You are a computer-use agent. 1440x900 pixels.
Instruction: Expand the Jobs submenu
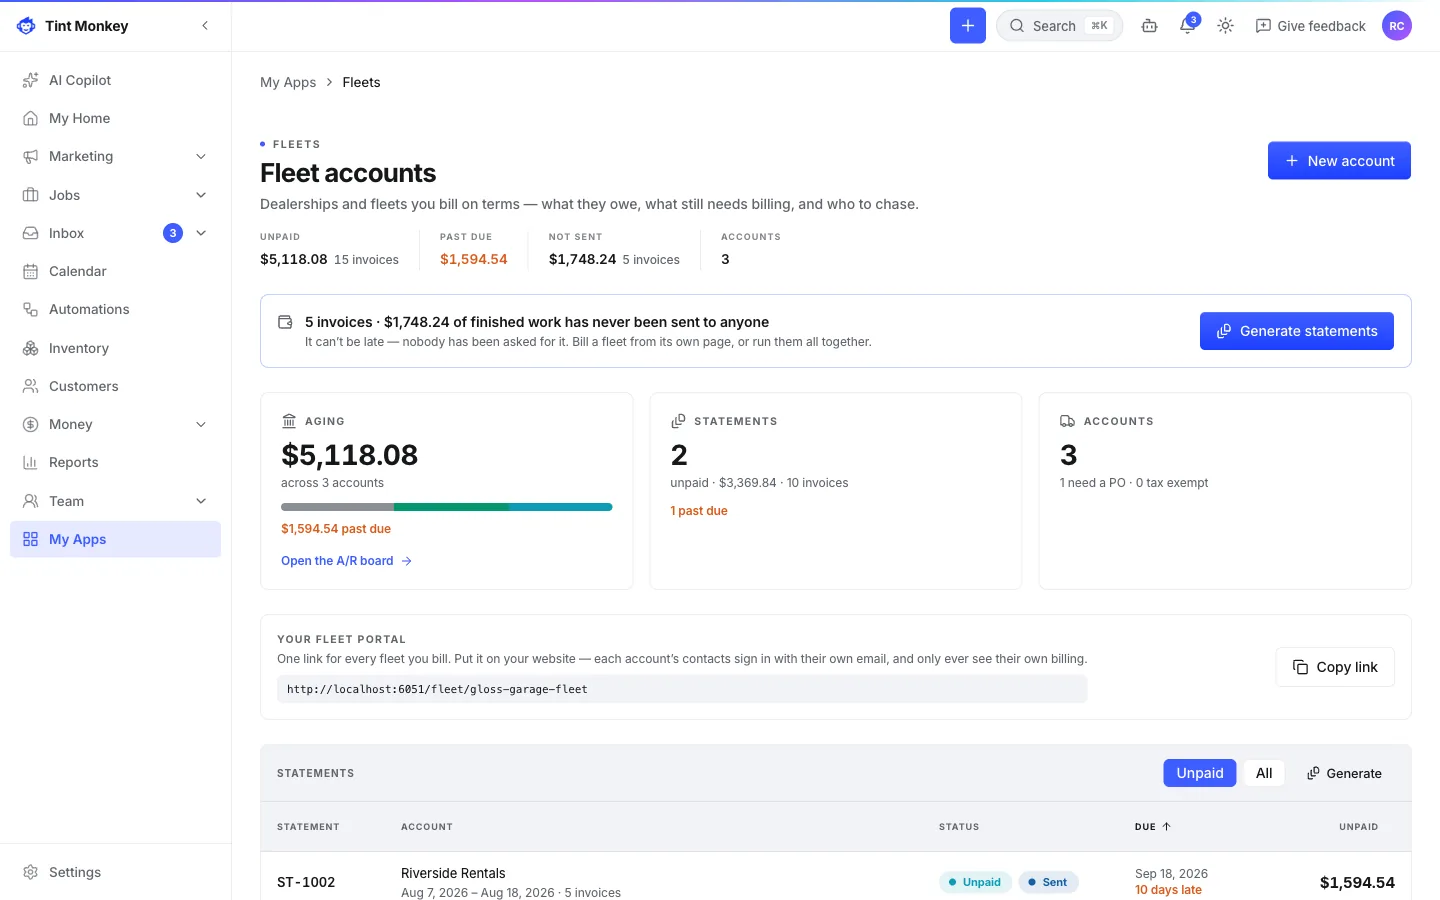[201, 195]
